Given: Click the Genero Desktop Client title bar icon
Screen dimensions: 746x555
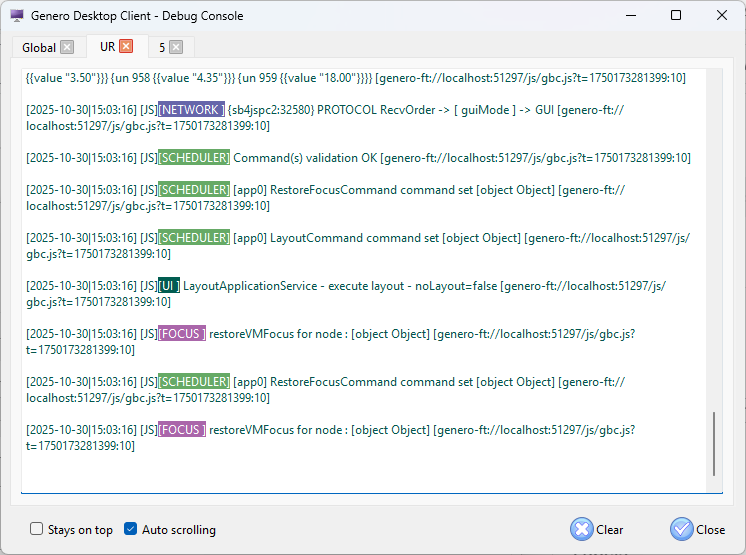Looking at the screenshot, I should click(17, 16).
